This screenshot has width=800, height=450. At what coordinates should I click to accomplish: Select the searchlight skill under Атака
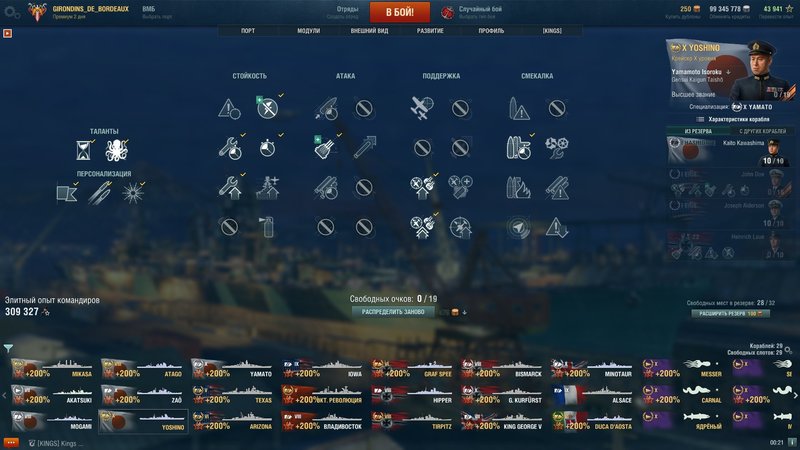326,148
